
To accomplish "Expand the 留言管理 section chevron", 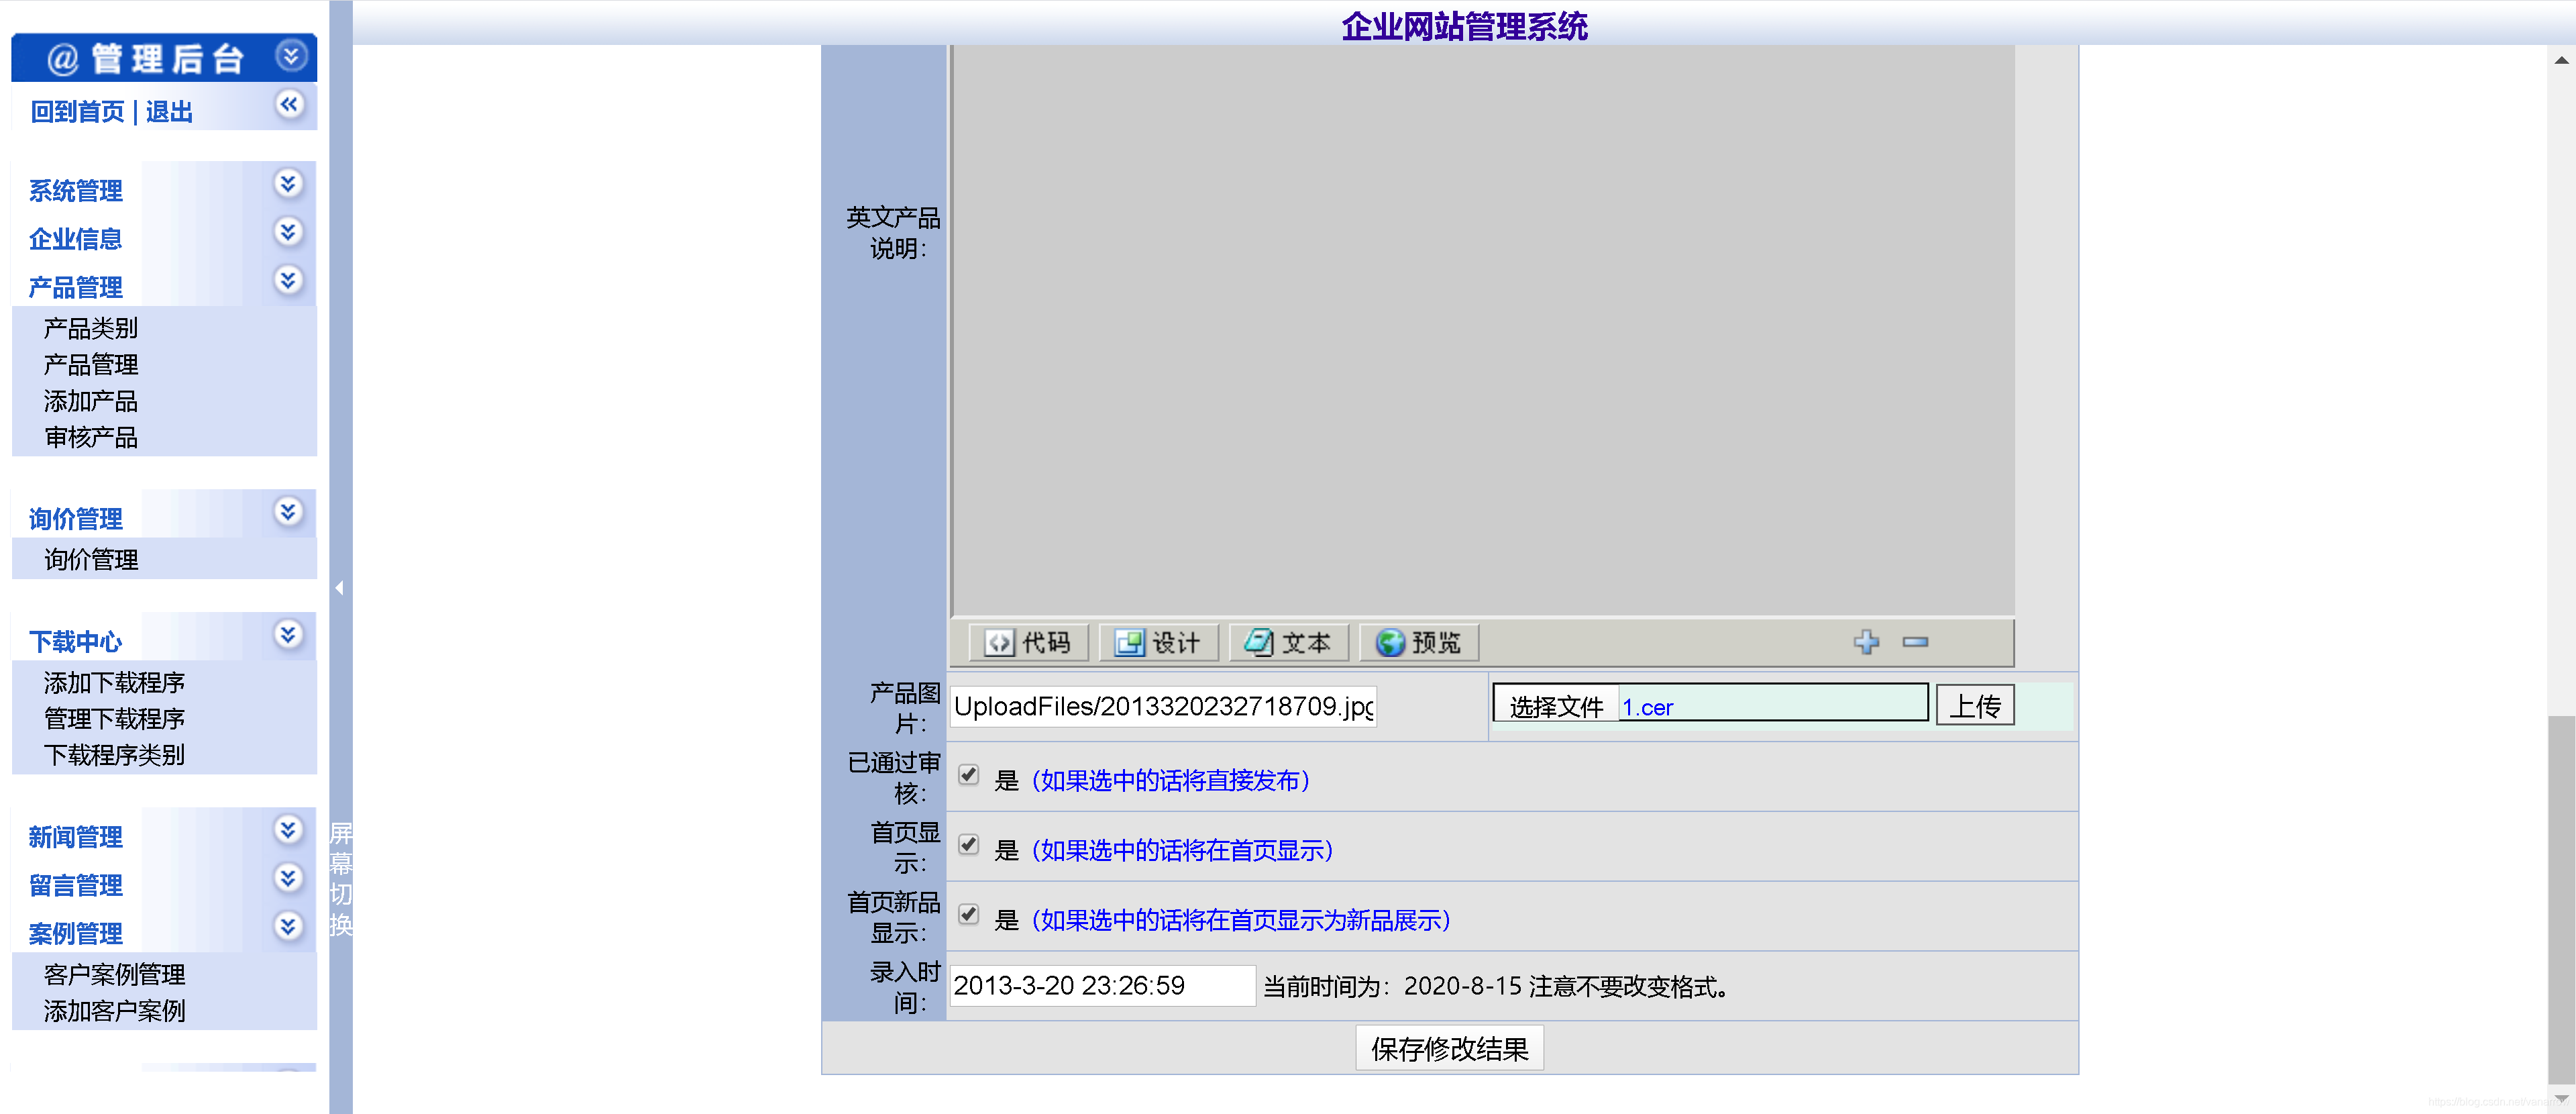I will [x=288, y=878].
